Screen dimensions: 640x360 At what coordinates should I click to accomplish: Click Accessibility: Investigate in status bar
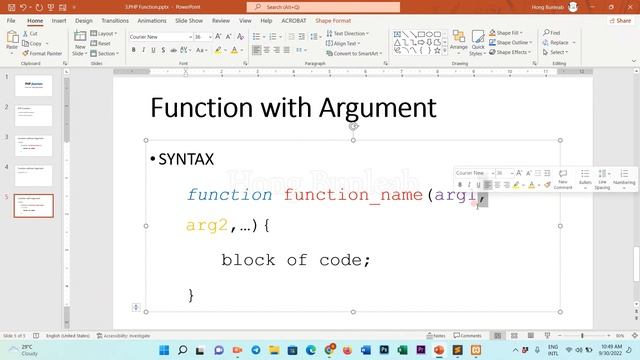pyautogui.click(x=124, y=336)
